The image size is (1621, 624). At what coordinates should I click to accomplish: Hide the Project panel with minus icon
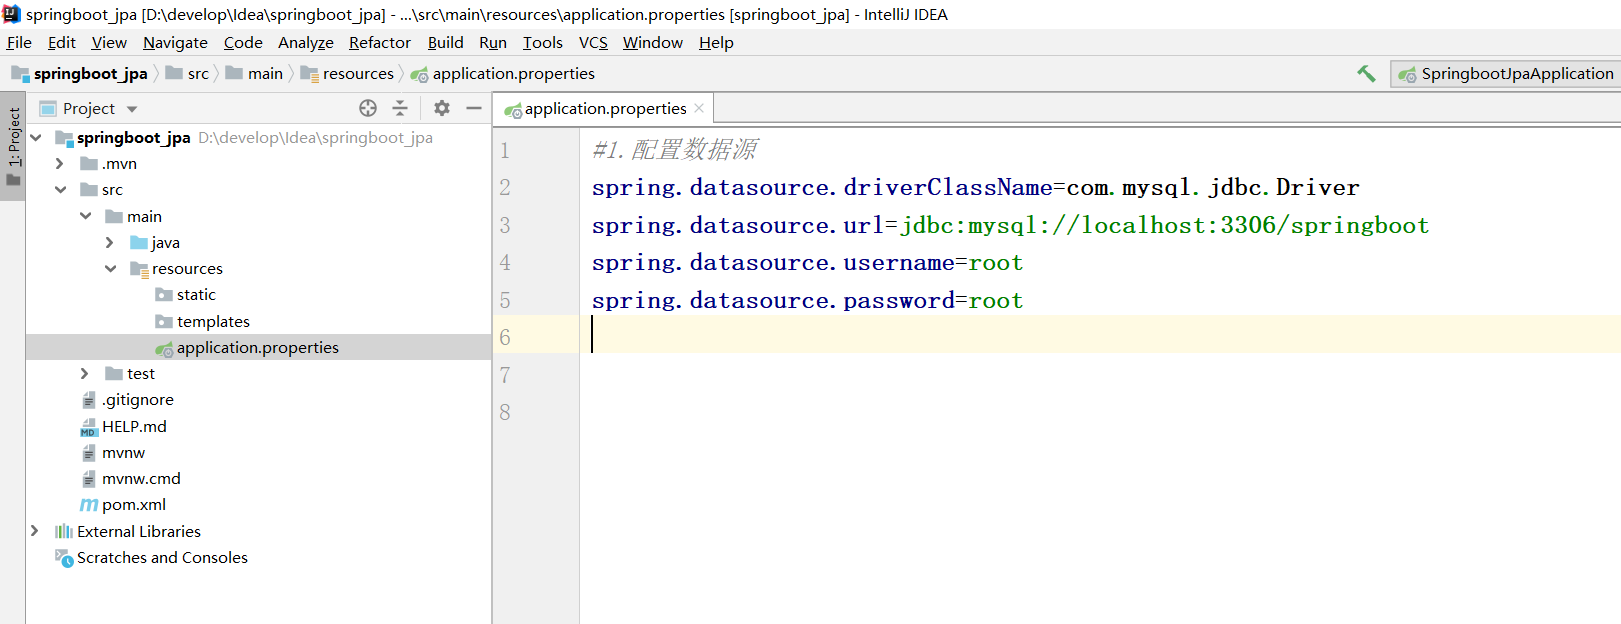coord(474,108)
